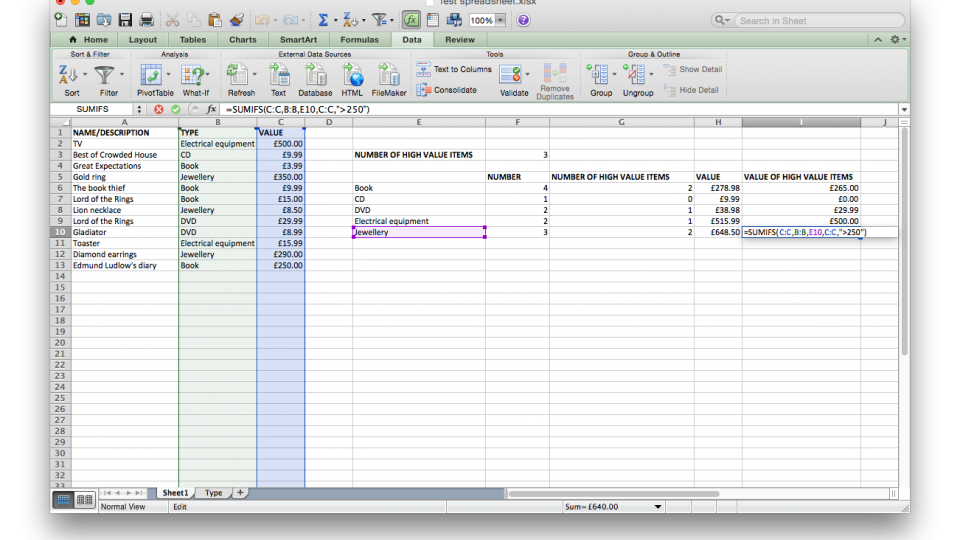Expand the Validate dropdown arrow
The image size is (960, 540).
(x=527, y=75)
